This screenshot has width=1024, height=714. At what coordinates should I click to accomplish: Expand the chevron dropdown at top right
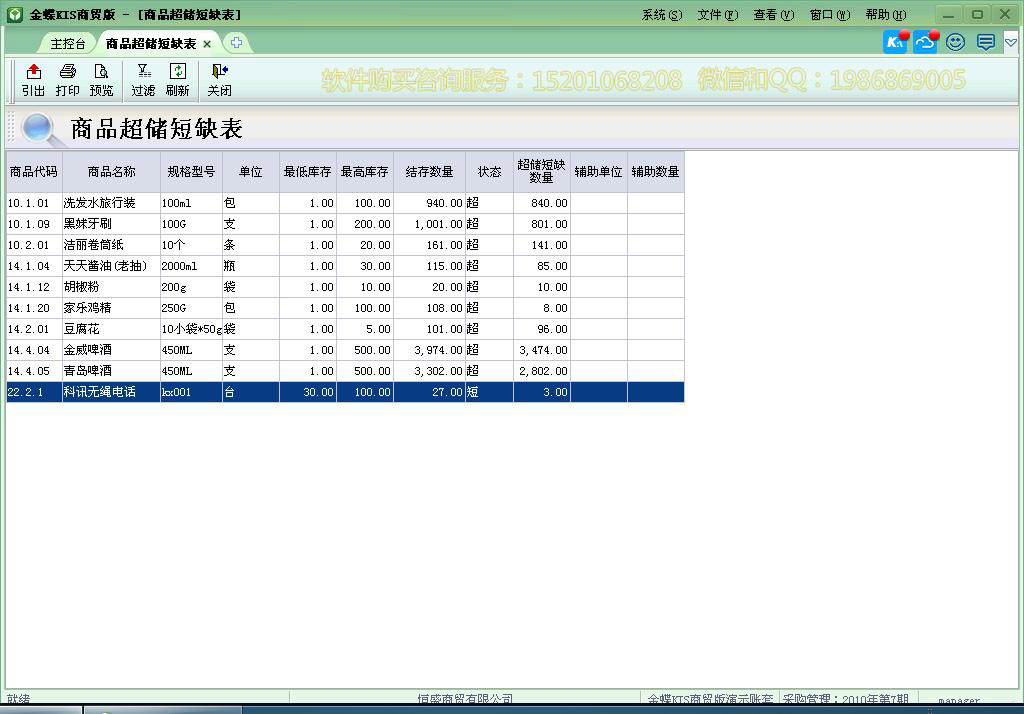(x=1009, y=42)
